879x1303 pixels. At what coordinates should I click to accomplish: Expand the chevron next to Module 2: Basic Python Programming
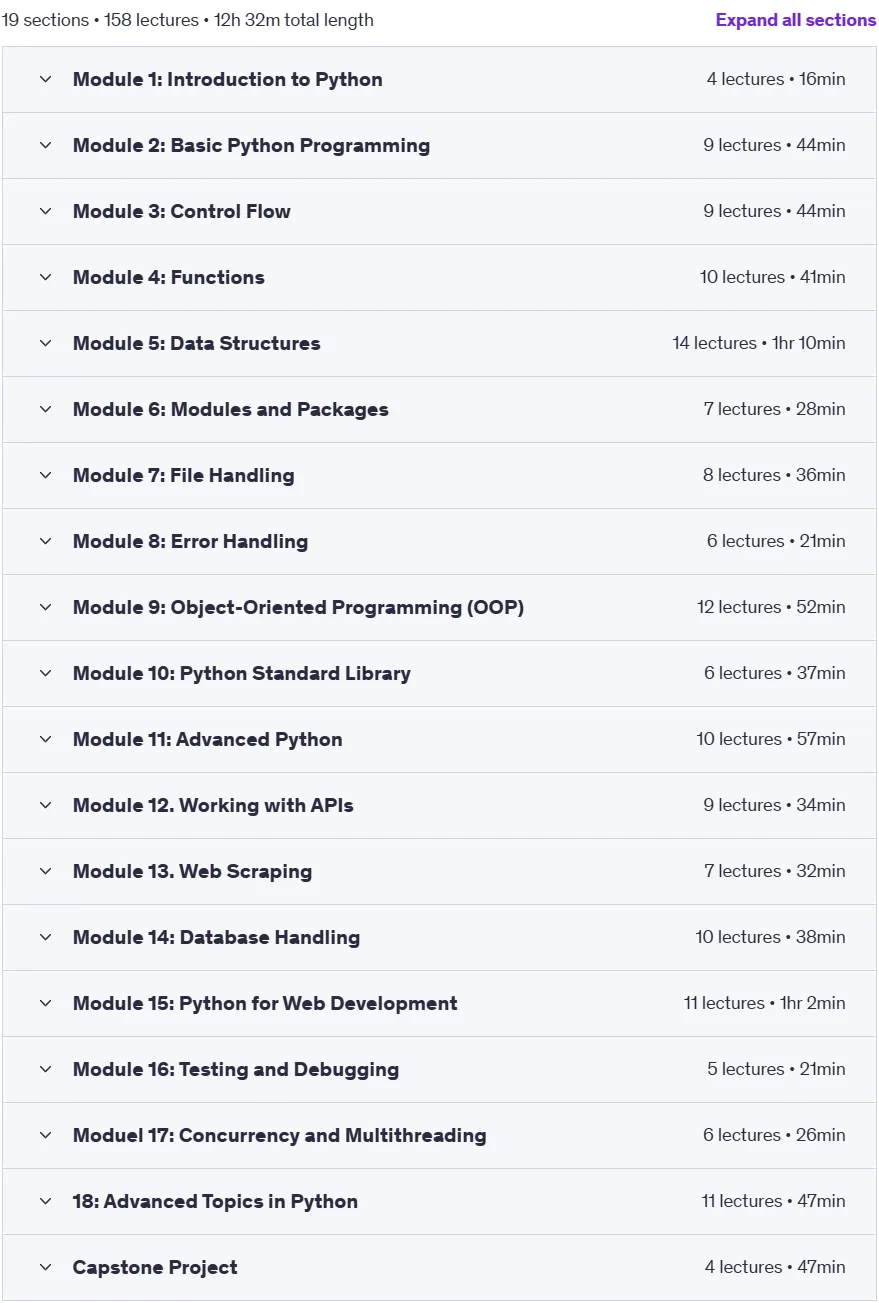point(45,145)
